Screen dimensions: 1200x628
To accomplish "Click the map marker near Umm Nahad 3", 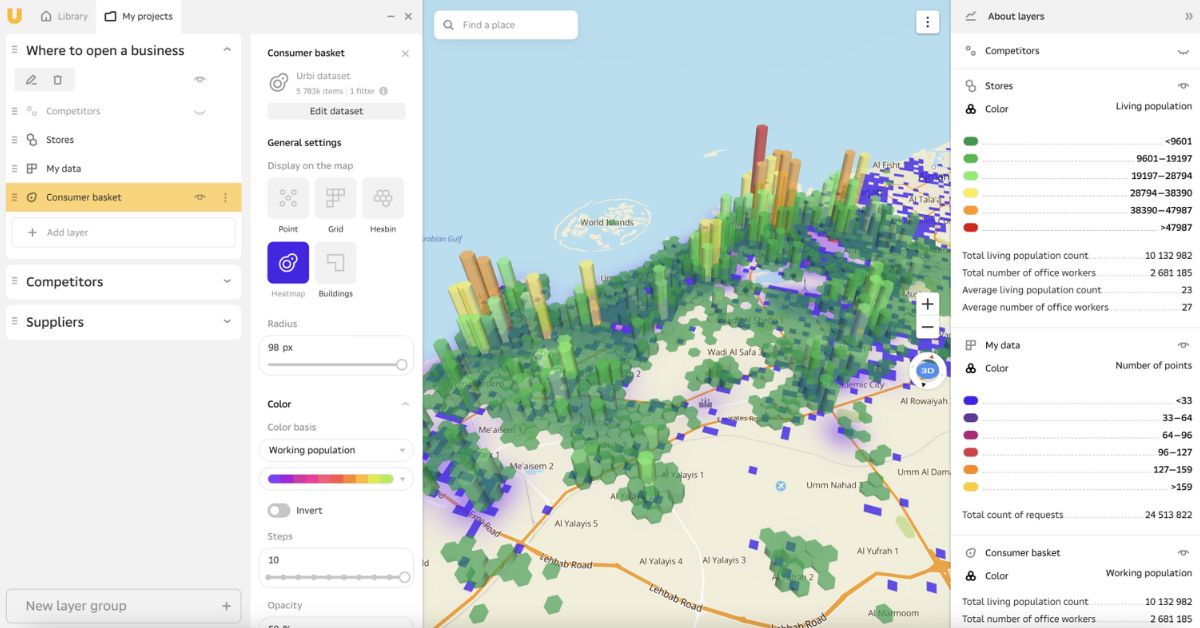I will [x=781, y=486].
